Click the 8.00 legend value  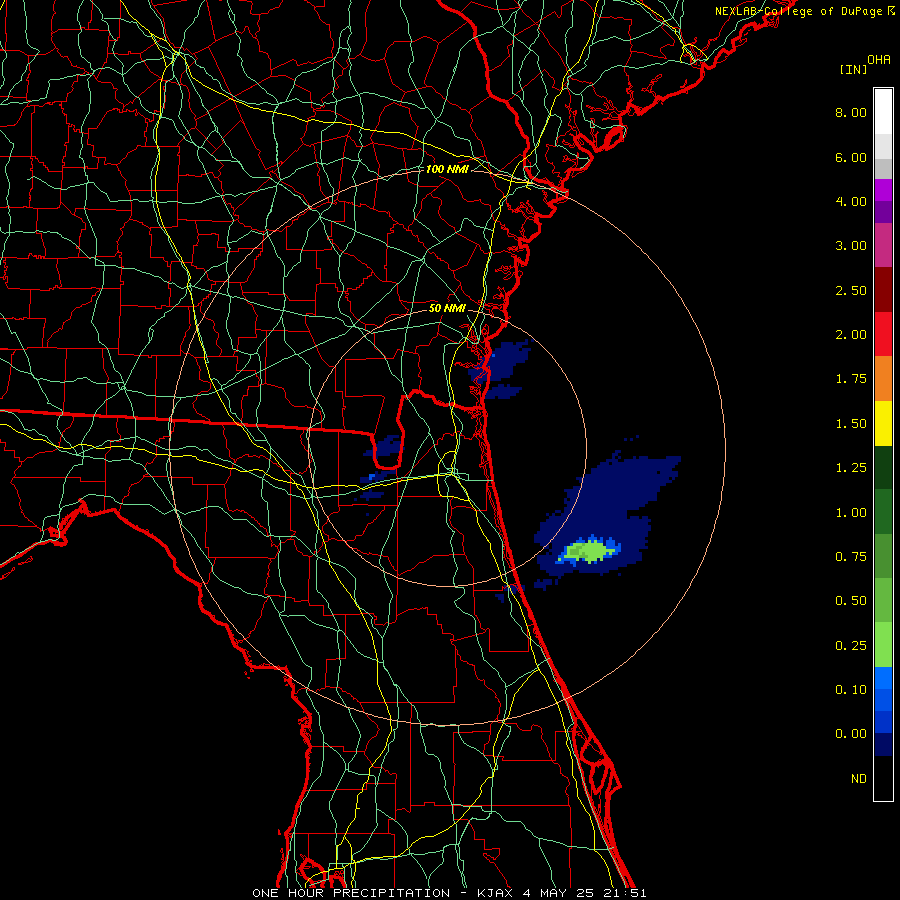tap(851, 112)
